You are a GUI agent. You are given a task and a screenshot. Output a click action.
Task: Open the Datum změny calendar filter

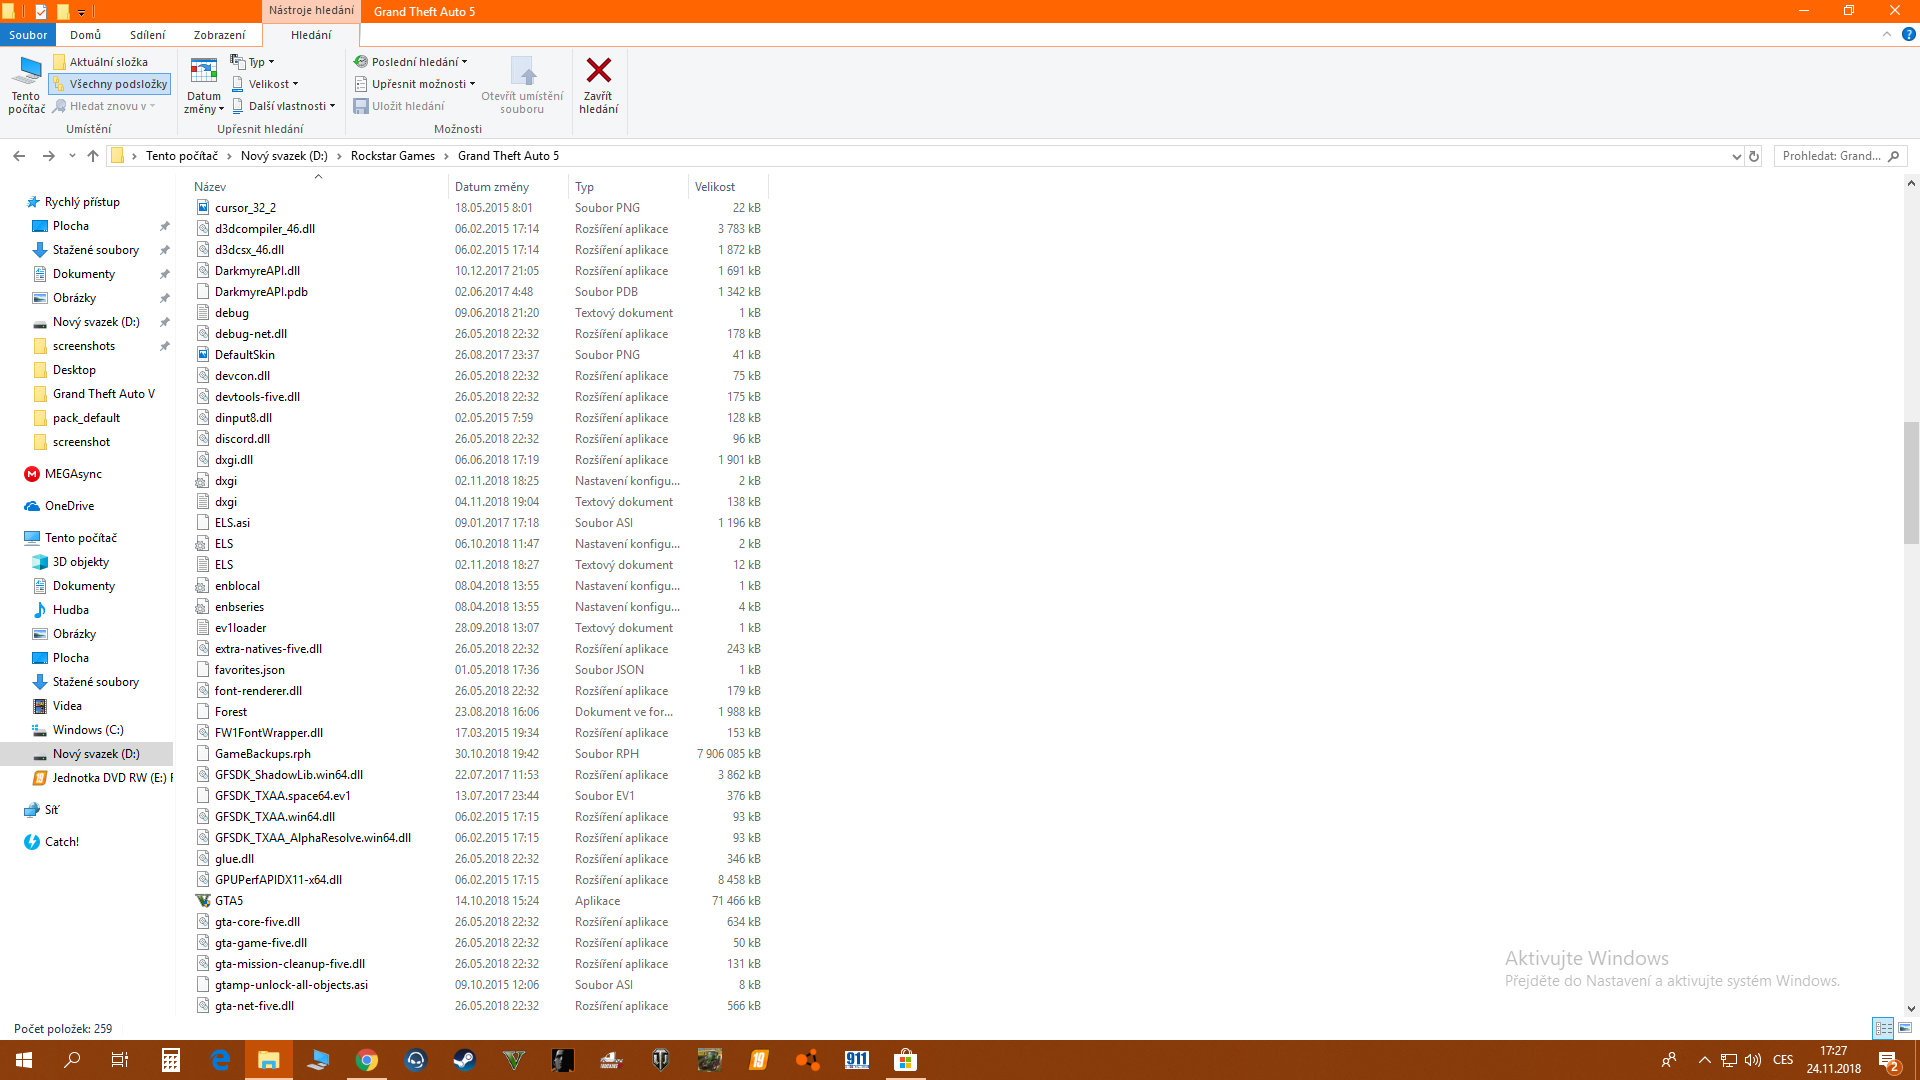204,86
